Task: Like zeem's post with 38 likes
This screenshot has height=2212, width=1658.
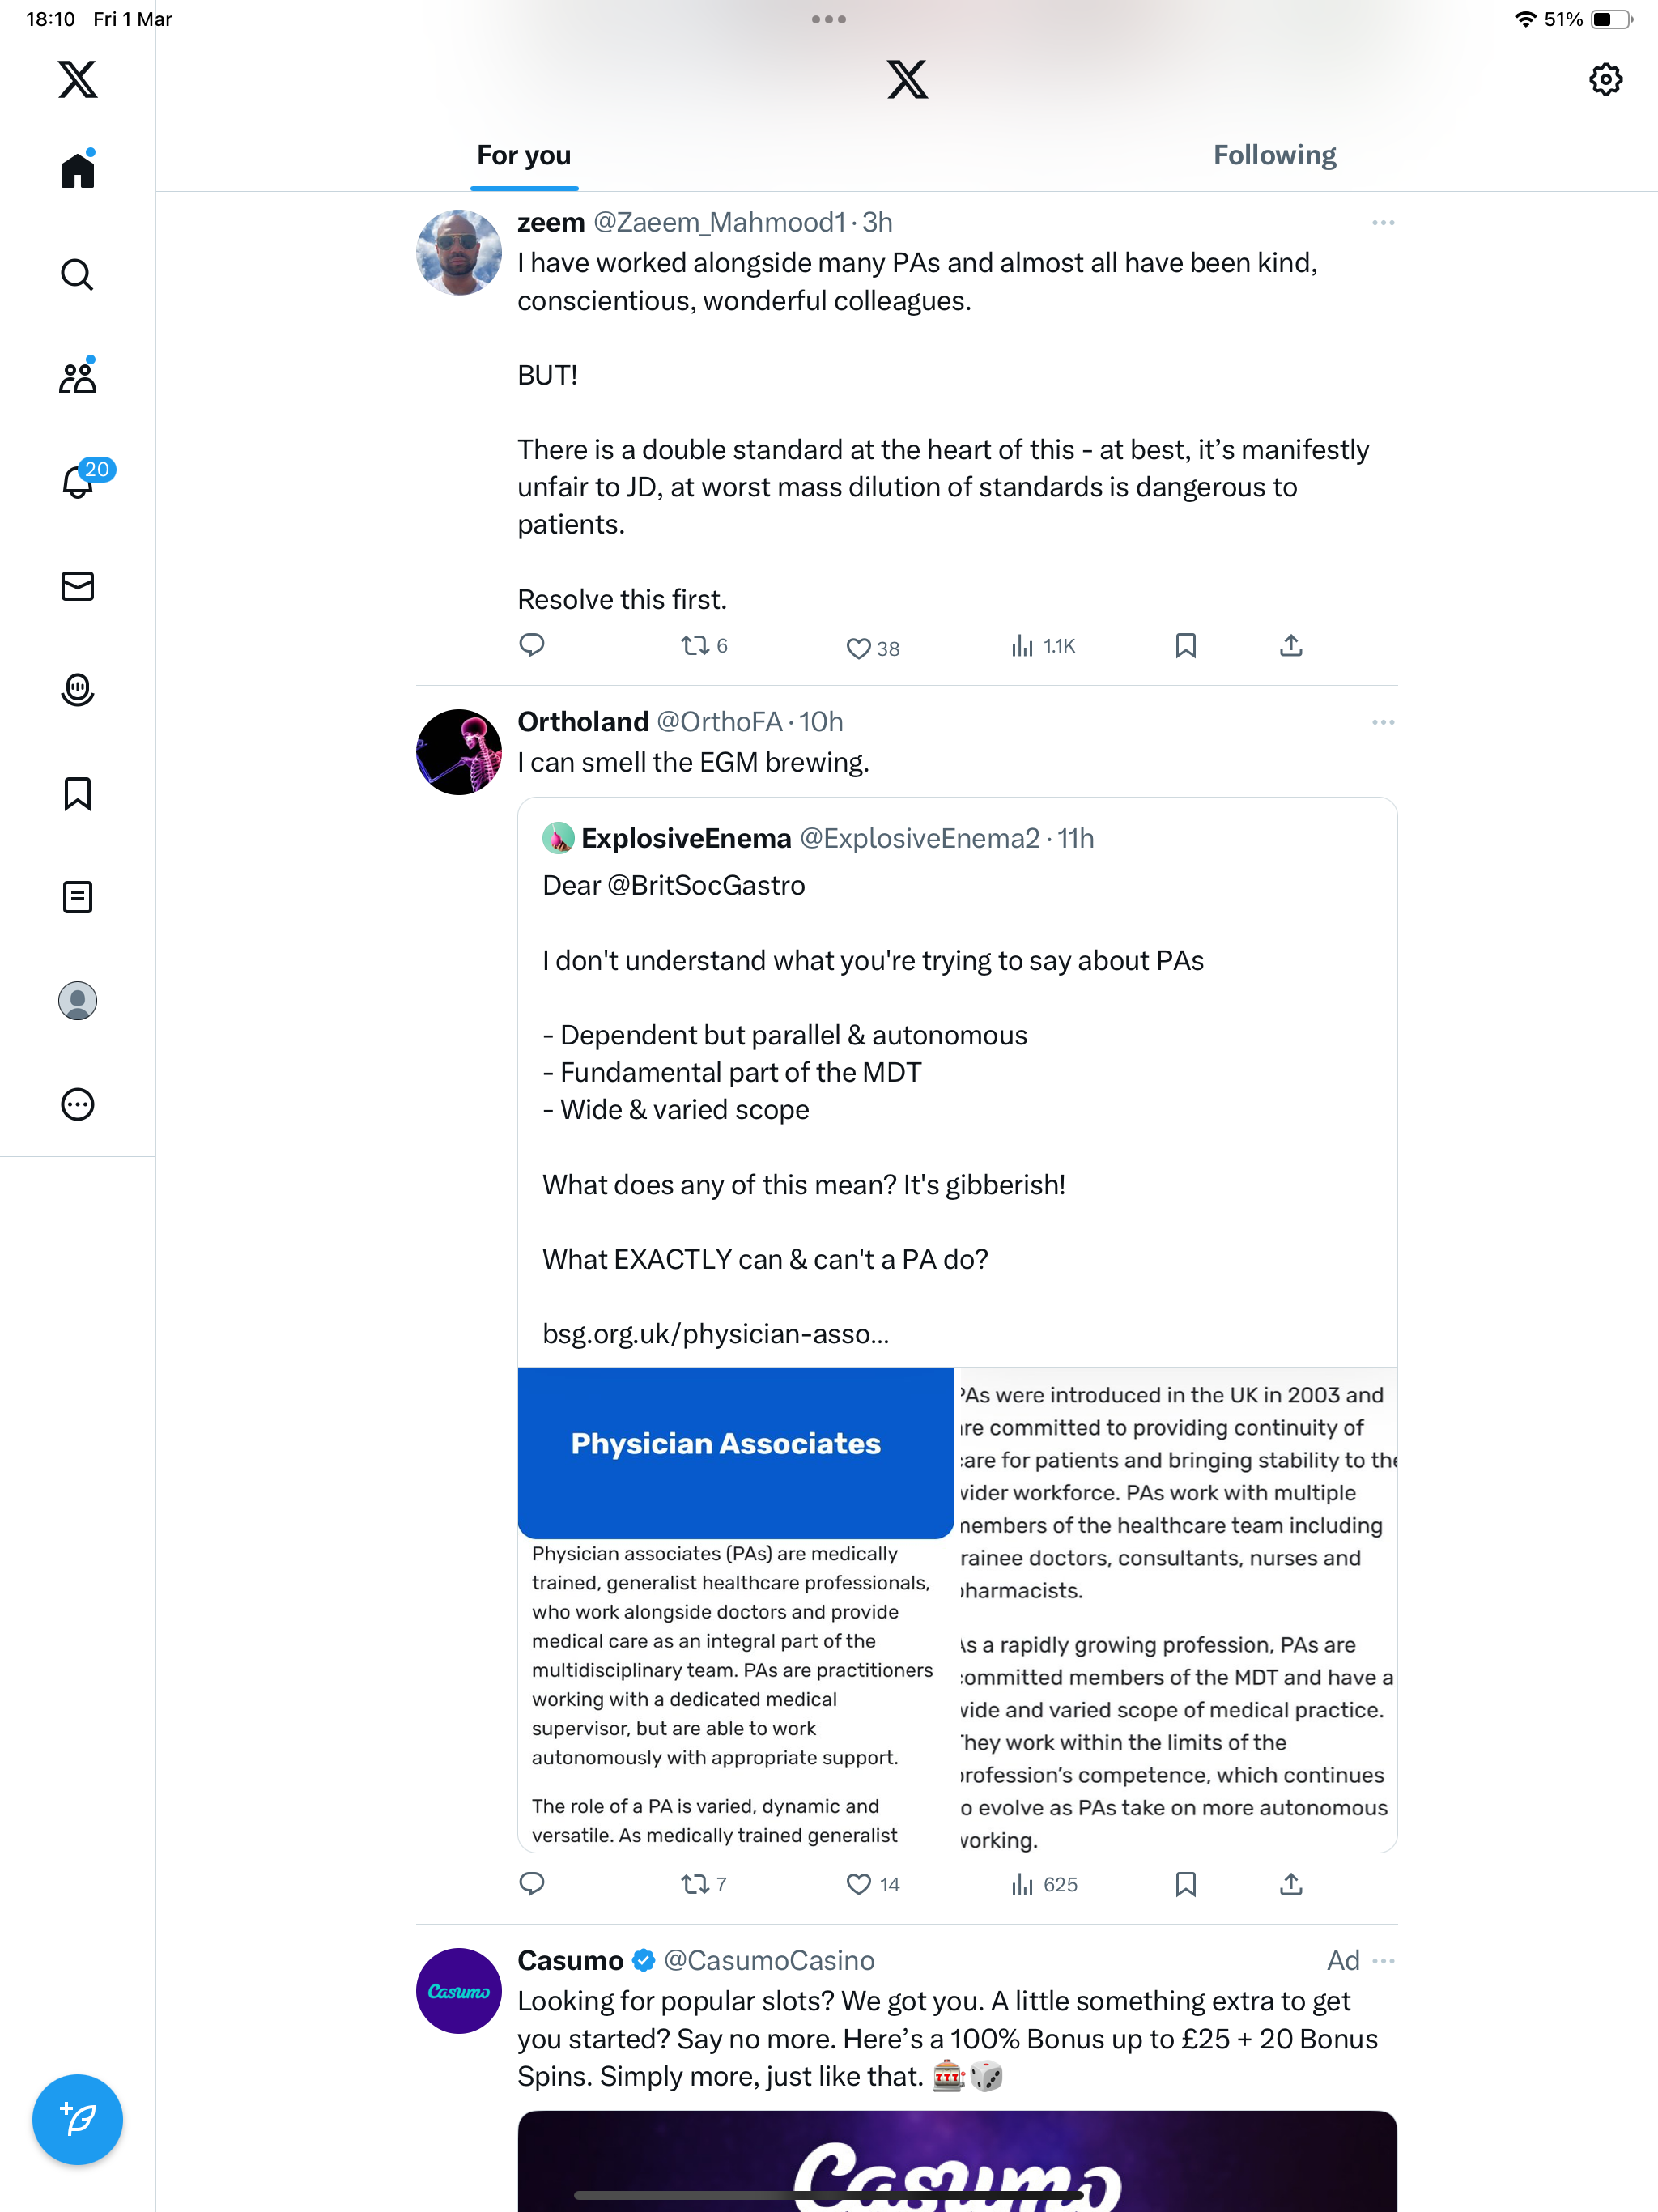Action: tap(873, 648)
